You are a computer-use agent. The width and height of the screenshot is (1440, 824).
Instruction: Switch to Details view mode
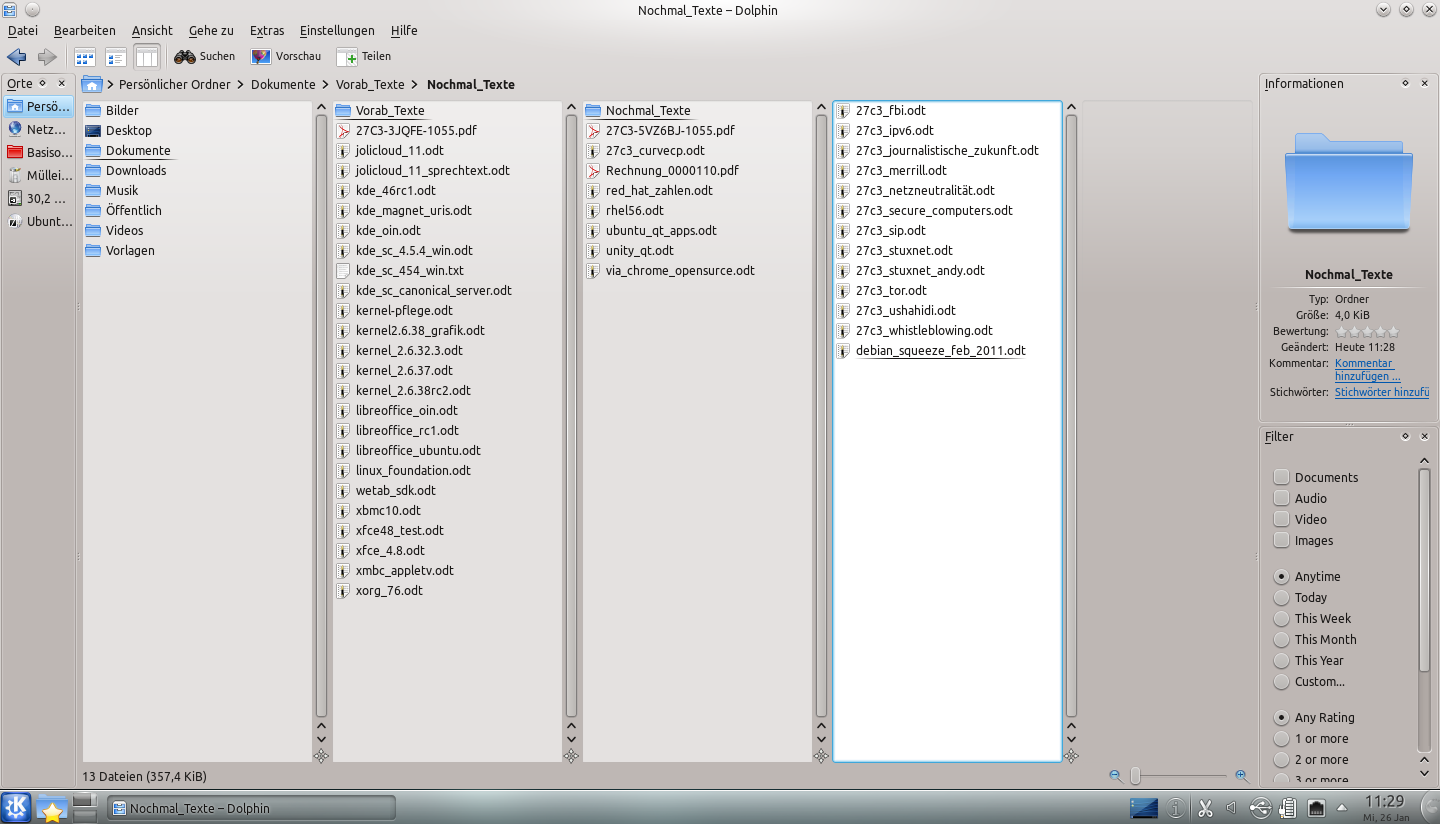coord(116,57)
